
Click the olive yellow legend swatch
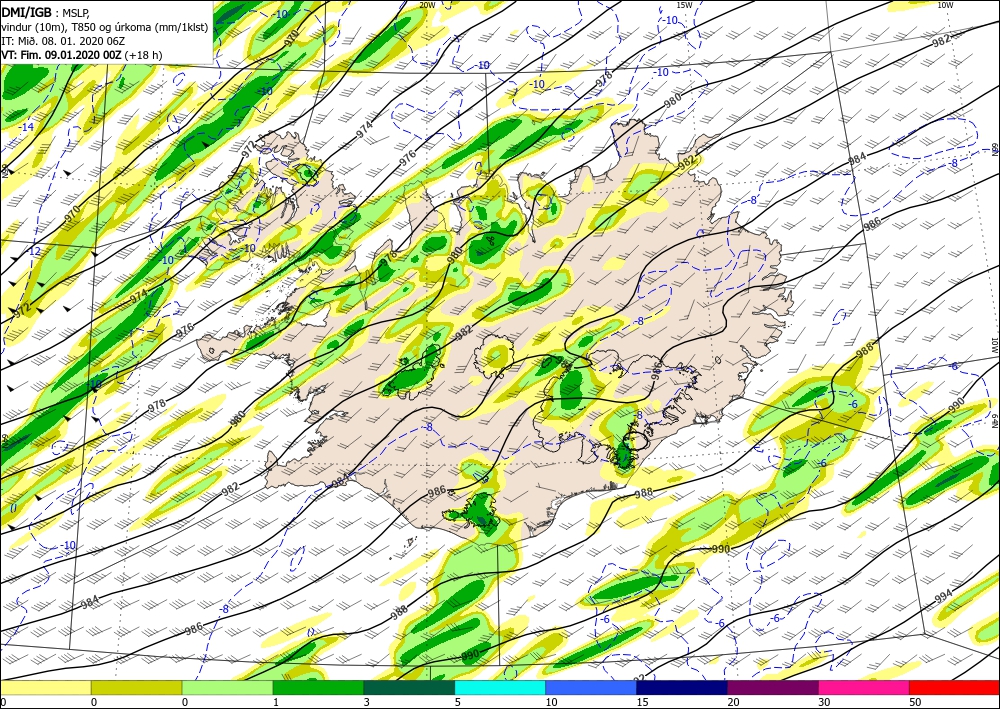tap(136, 687)
